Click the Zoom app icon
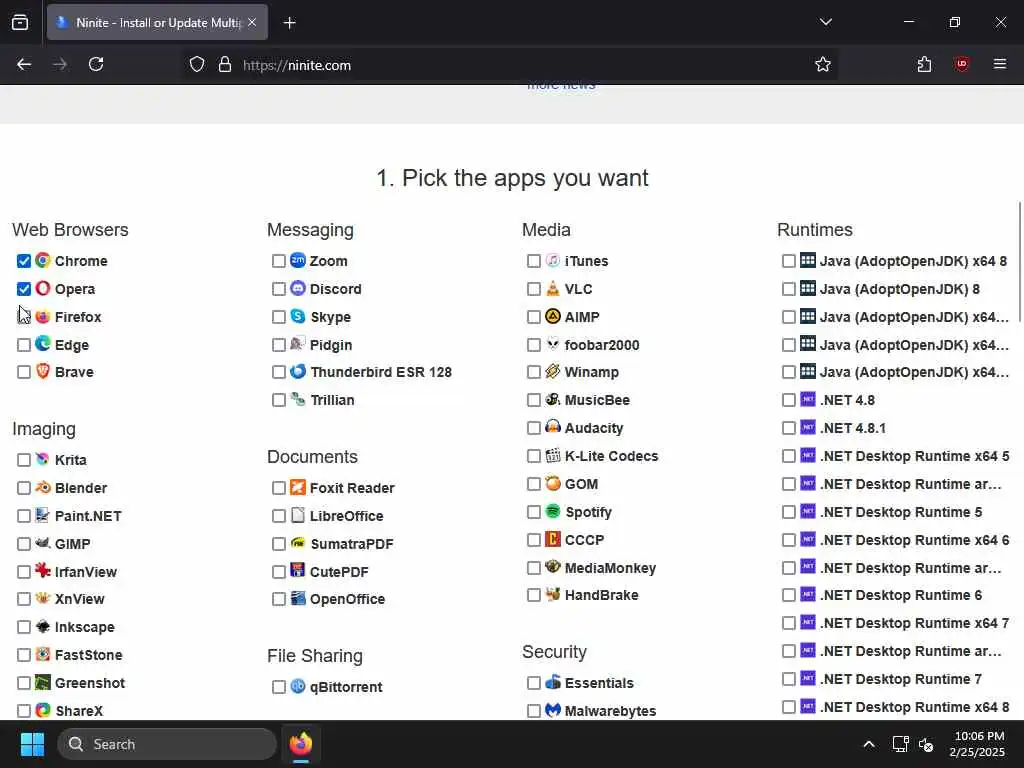1024x768 pixels. [x=298, y=260]
